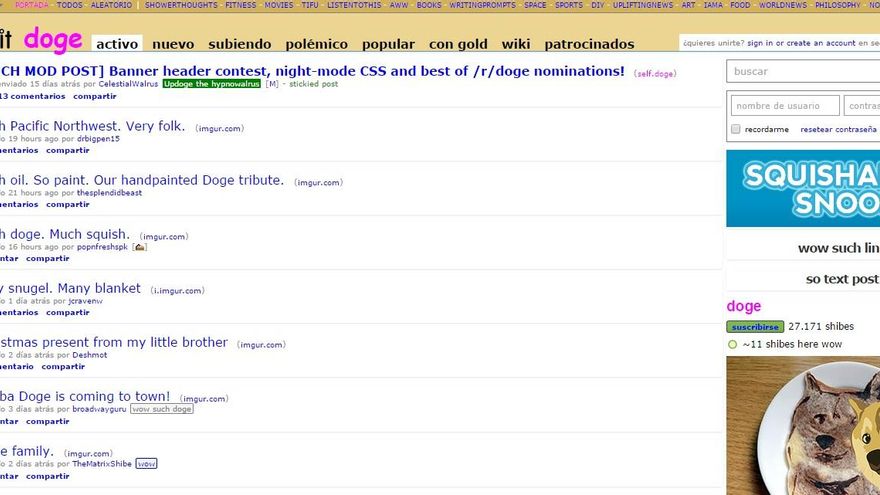Click the pink doge subreddit logo
880x495 pixels.
[x=52, y=40]
